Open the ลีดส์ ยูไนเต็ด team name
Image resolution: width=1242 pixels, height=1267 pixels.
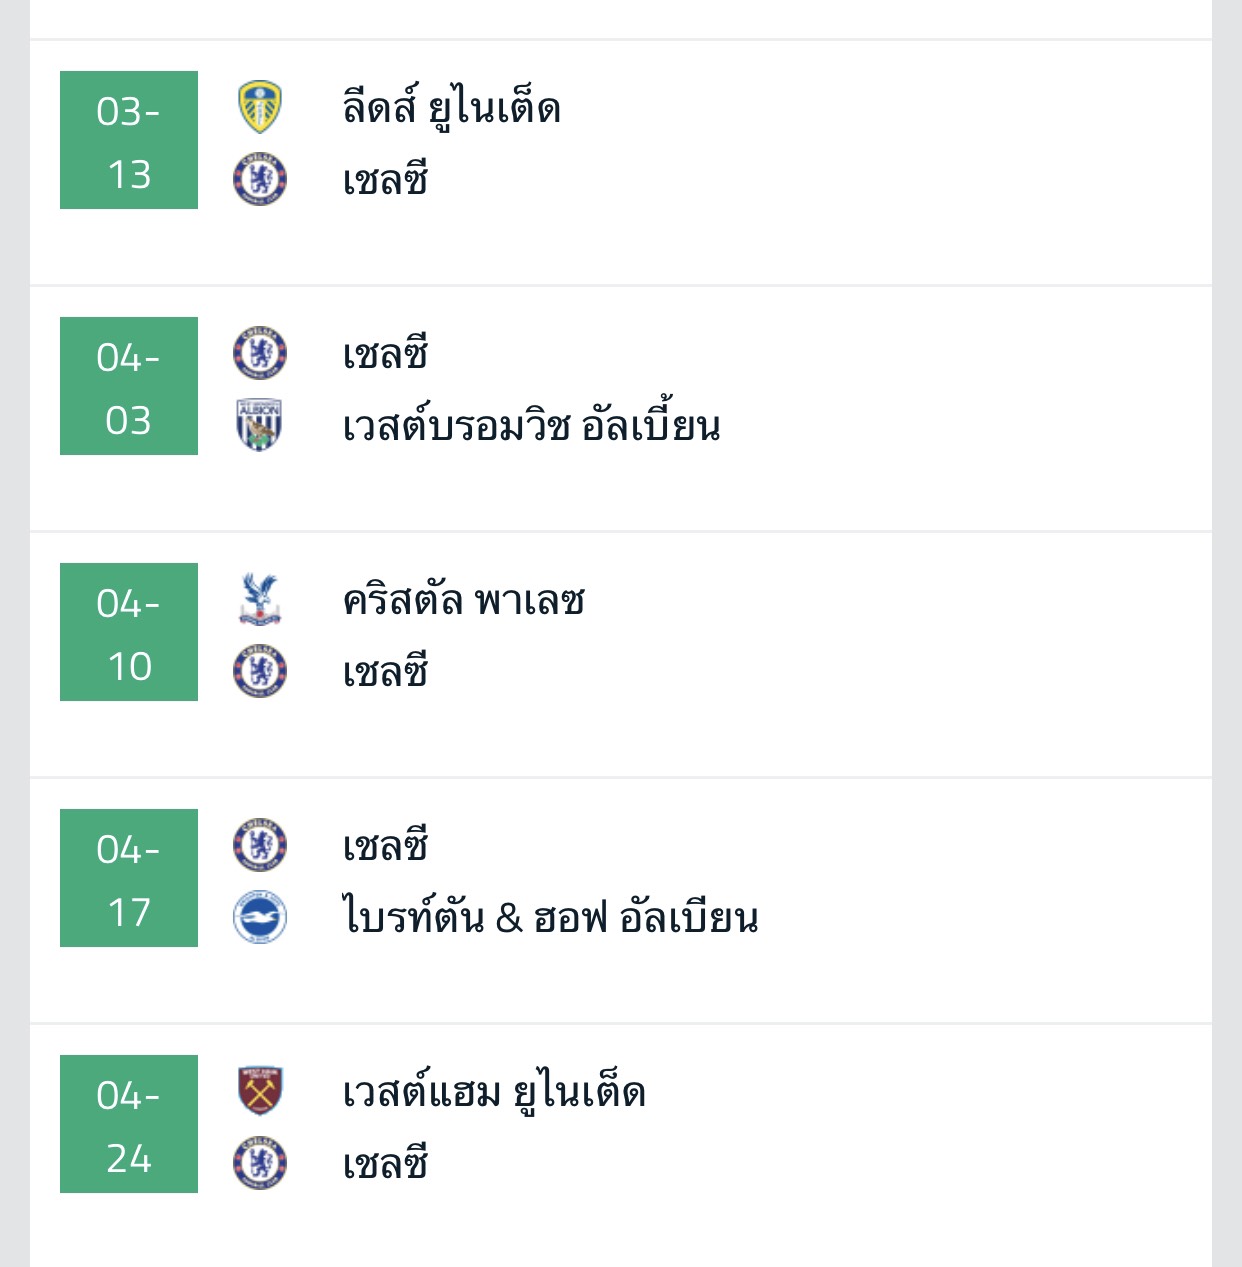[x=451, y=108]
